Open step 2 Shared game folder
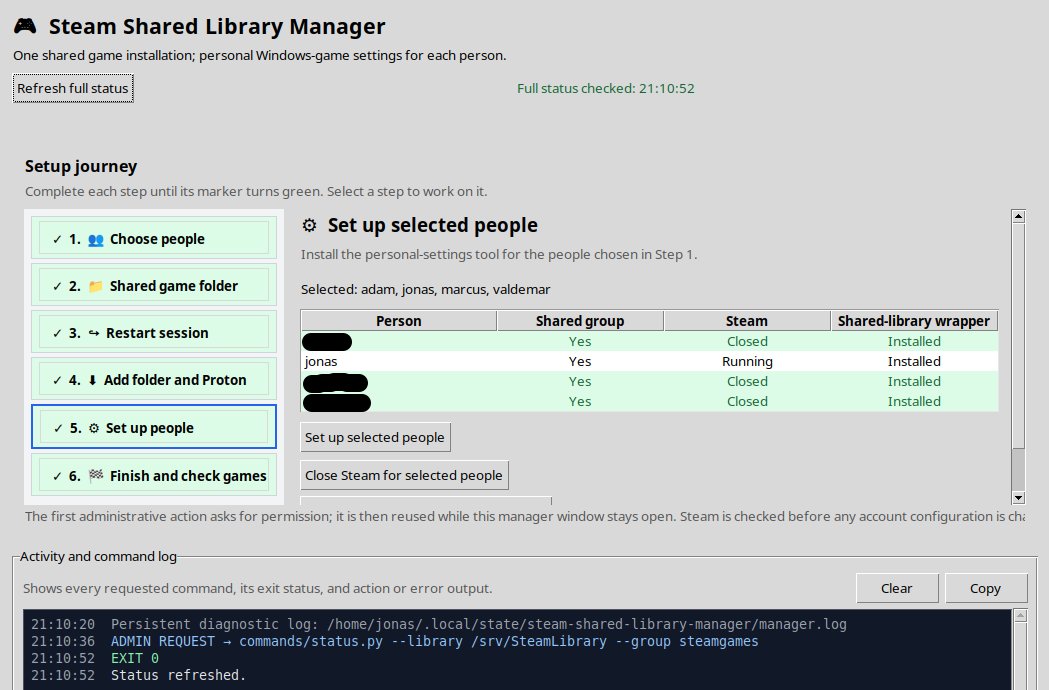Screen dimensions: 1049x690 [x=154, y=285]
